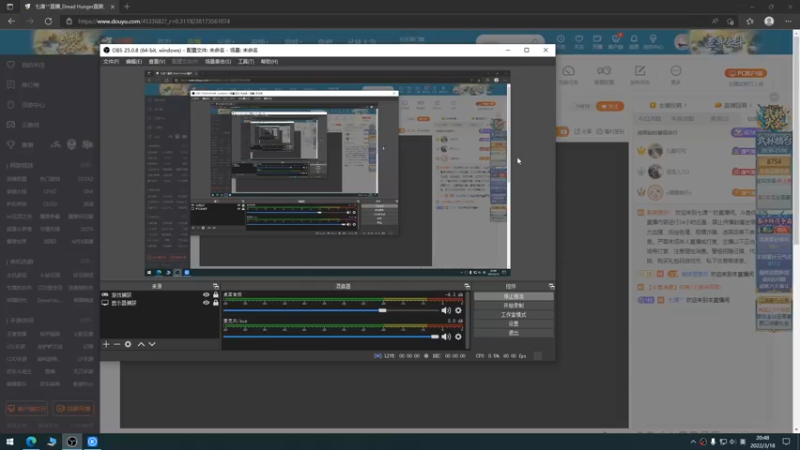Open the Windows Start menu
Image resolution: width=800 pixels, height=450 pixels.
click(10, 442)
